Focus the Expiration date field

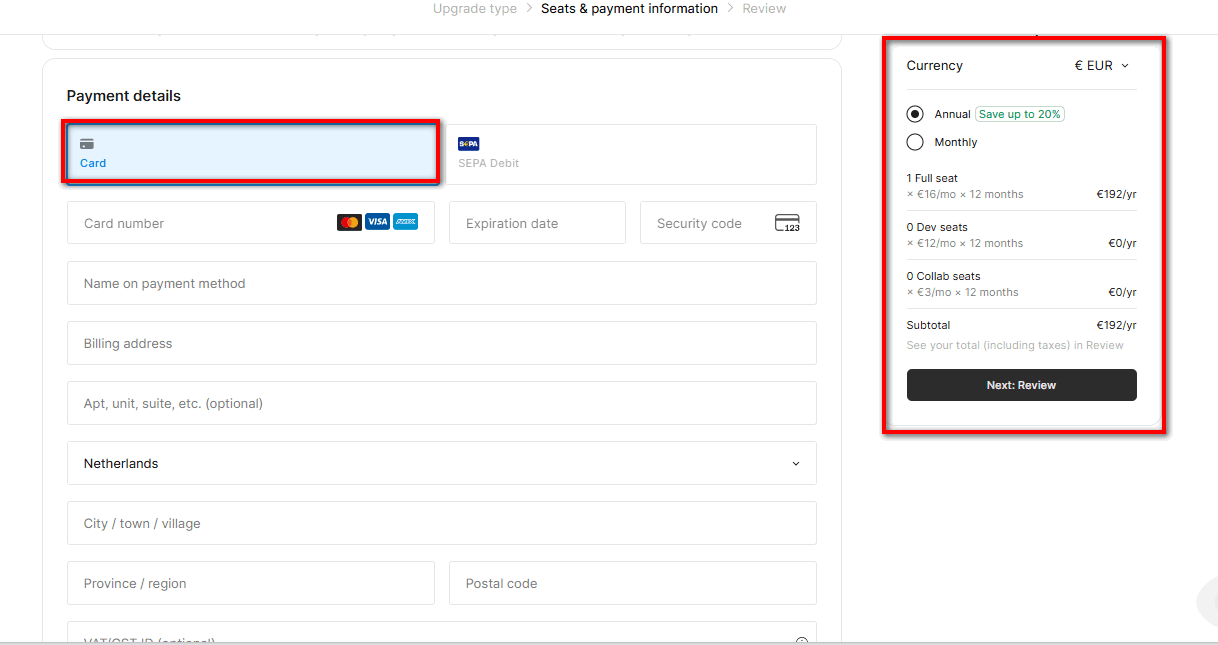pyautogui.click(x=537, y=222)
